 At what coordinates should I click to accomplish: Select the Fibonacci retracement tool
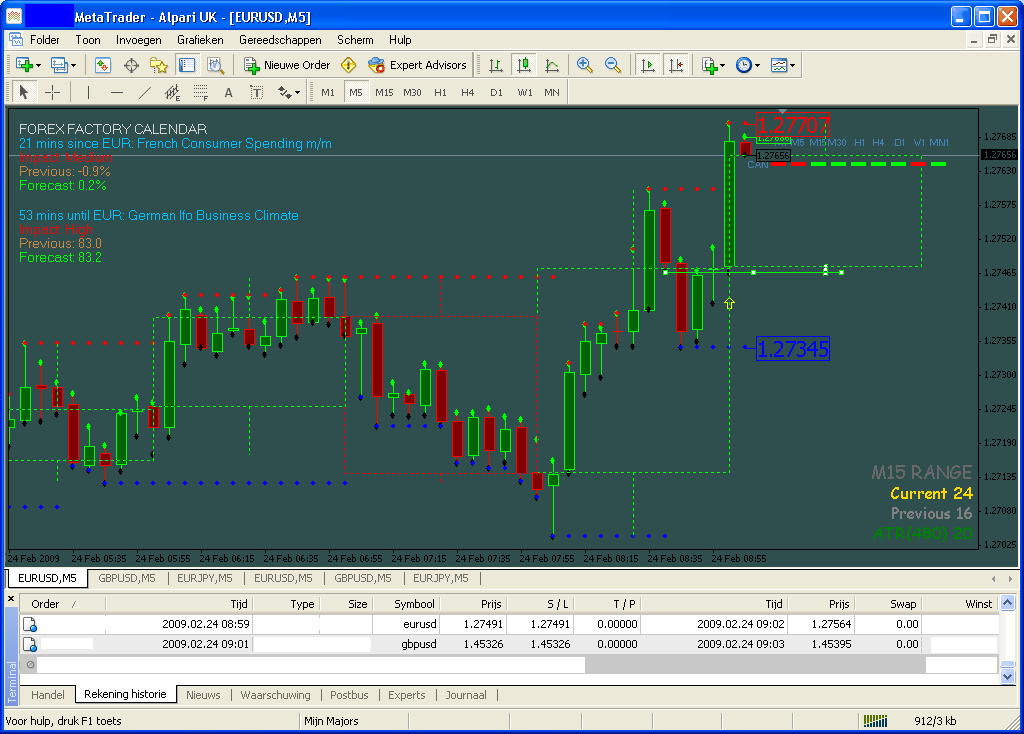[x=200, y=93]
